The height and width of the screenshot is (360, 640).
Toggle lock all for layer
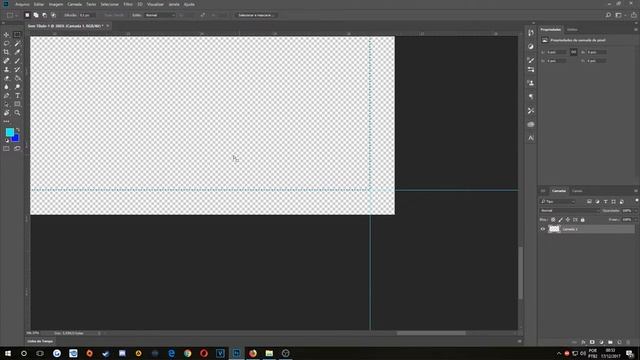click(582, 220)
